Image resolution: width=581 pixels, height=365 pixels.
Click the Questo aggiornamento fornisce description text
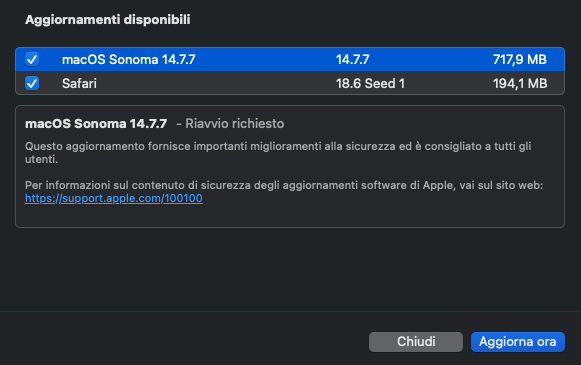[278, 153]
